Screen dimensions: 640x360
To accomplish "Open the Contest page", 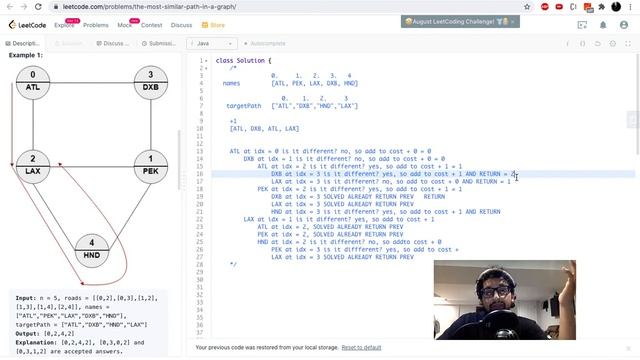I will (151, 25).
